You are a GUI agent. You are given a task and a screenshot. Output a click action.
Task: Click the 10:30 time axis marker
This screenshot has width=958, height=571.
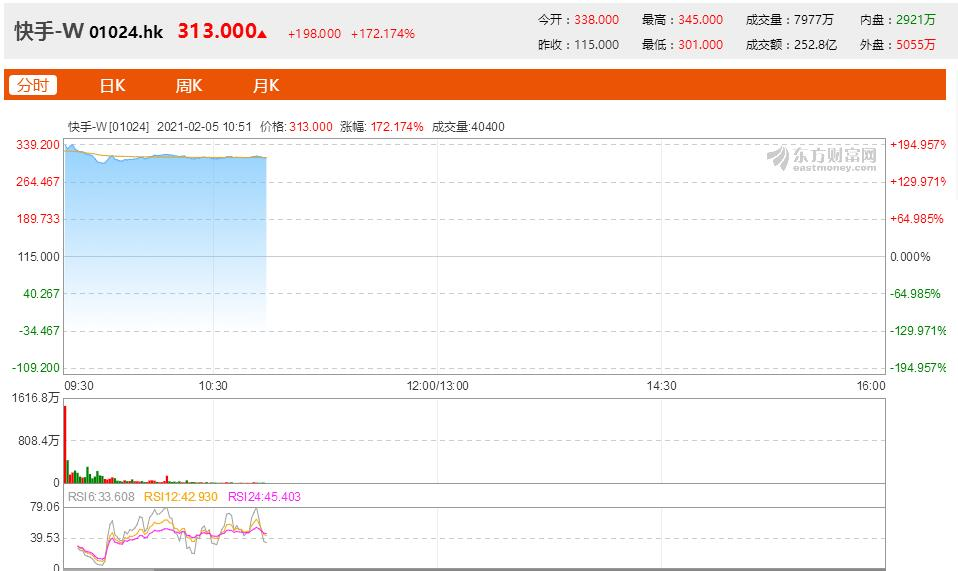click(x=213, y=386)
